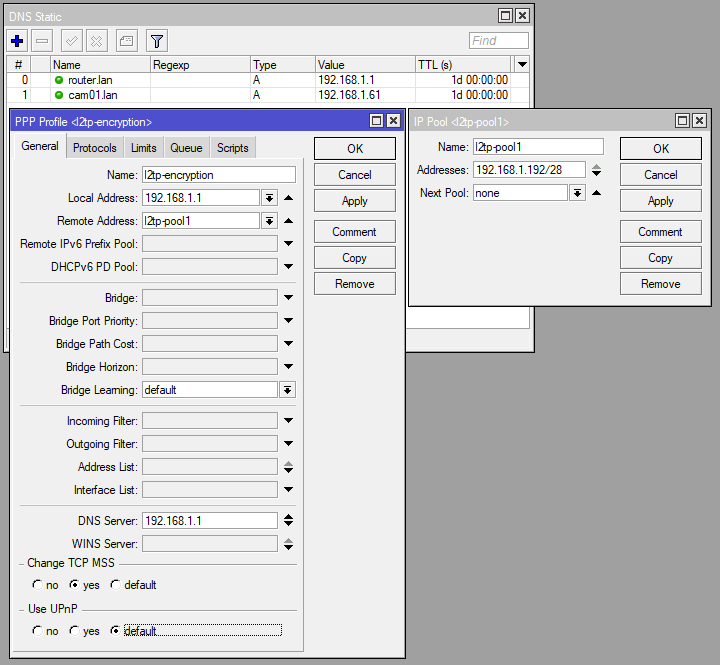This screenshot has height=665, width=720.
Task: Expand the Bridge Port Priority field
Action: (288, 321)
